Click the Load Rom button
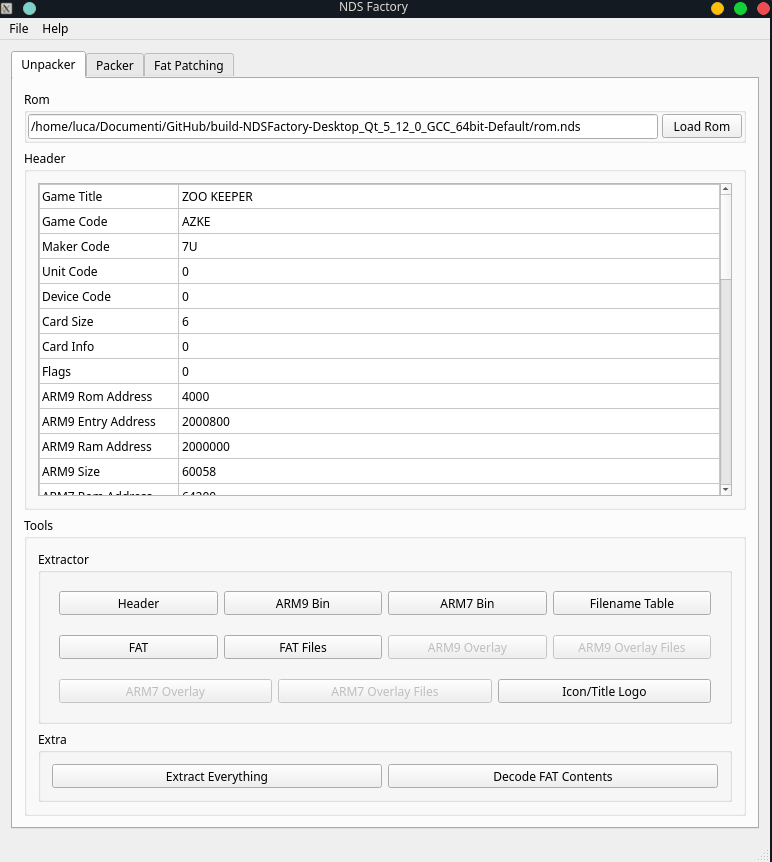 [x=701, y=127]
